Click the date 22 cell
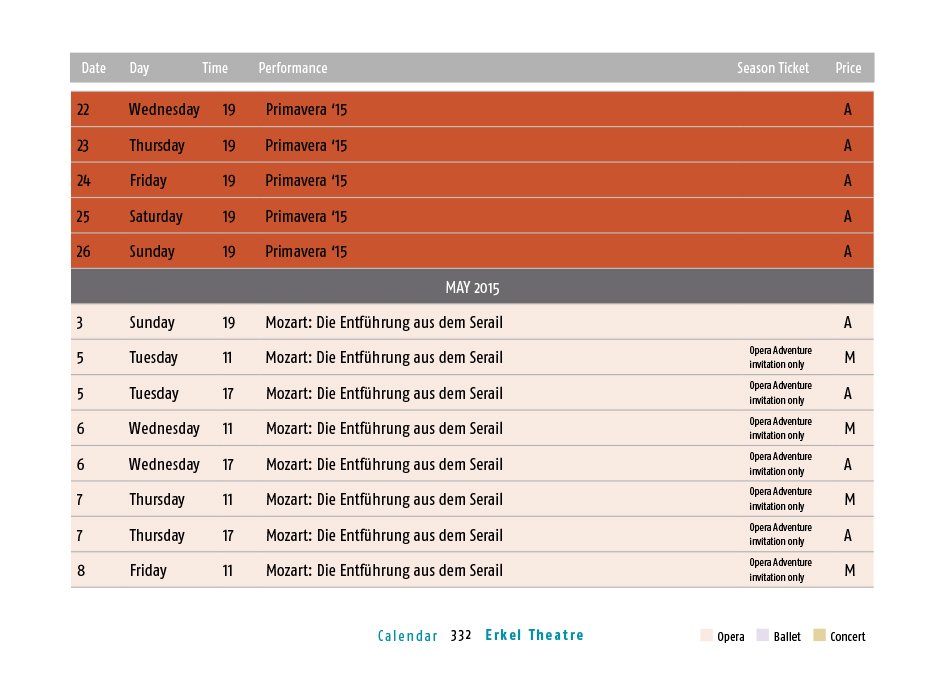945x679 pixels. (83, 110)
